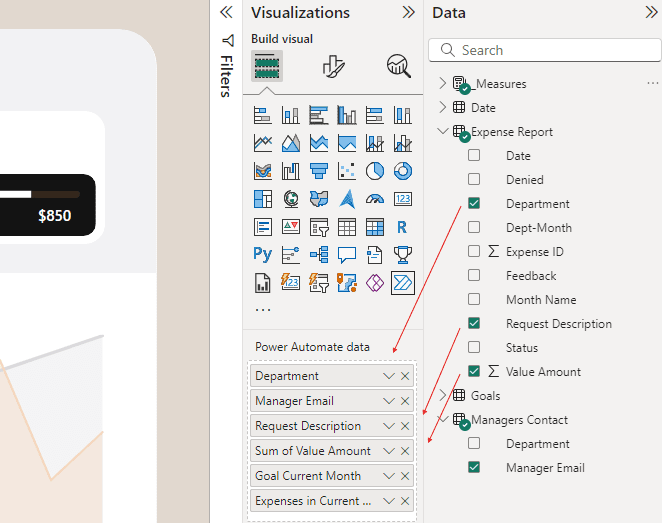
Task: Select the stacked bar chart visual
Action: pos(263,115)
